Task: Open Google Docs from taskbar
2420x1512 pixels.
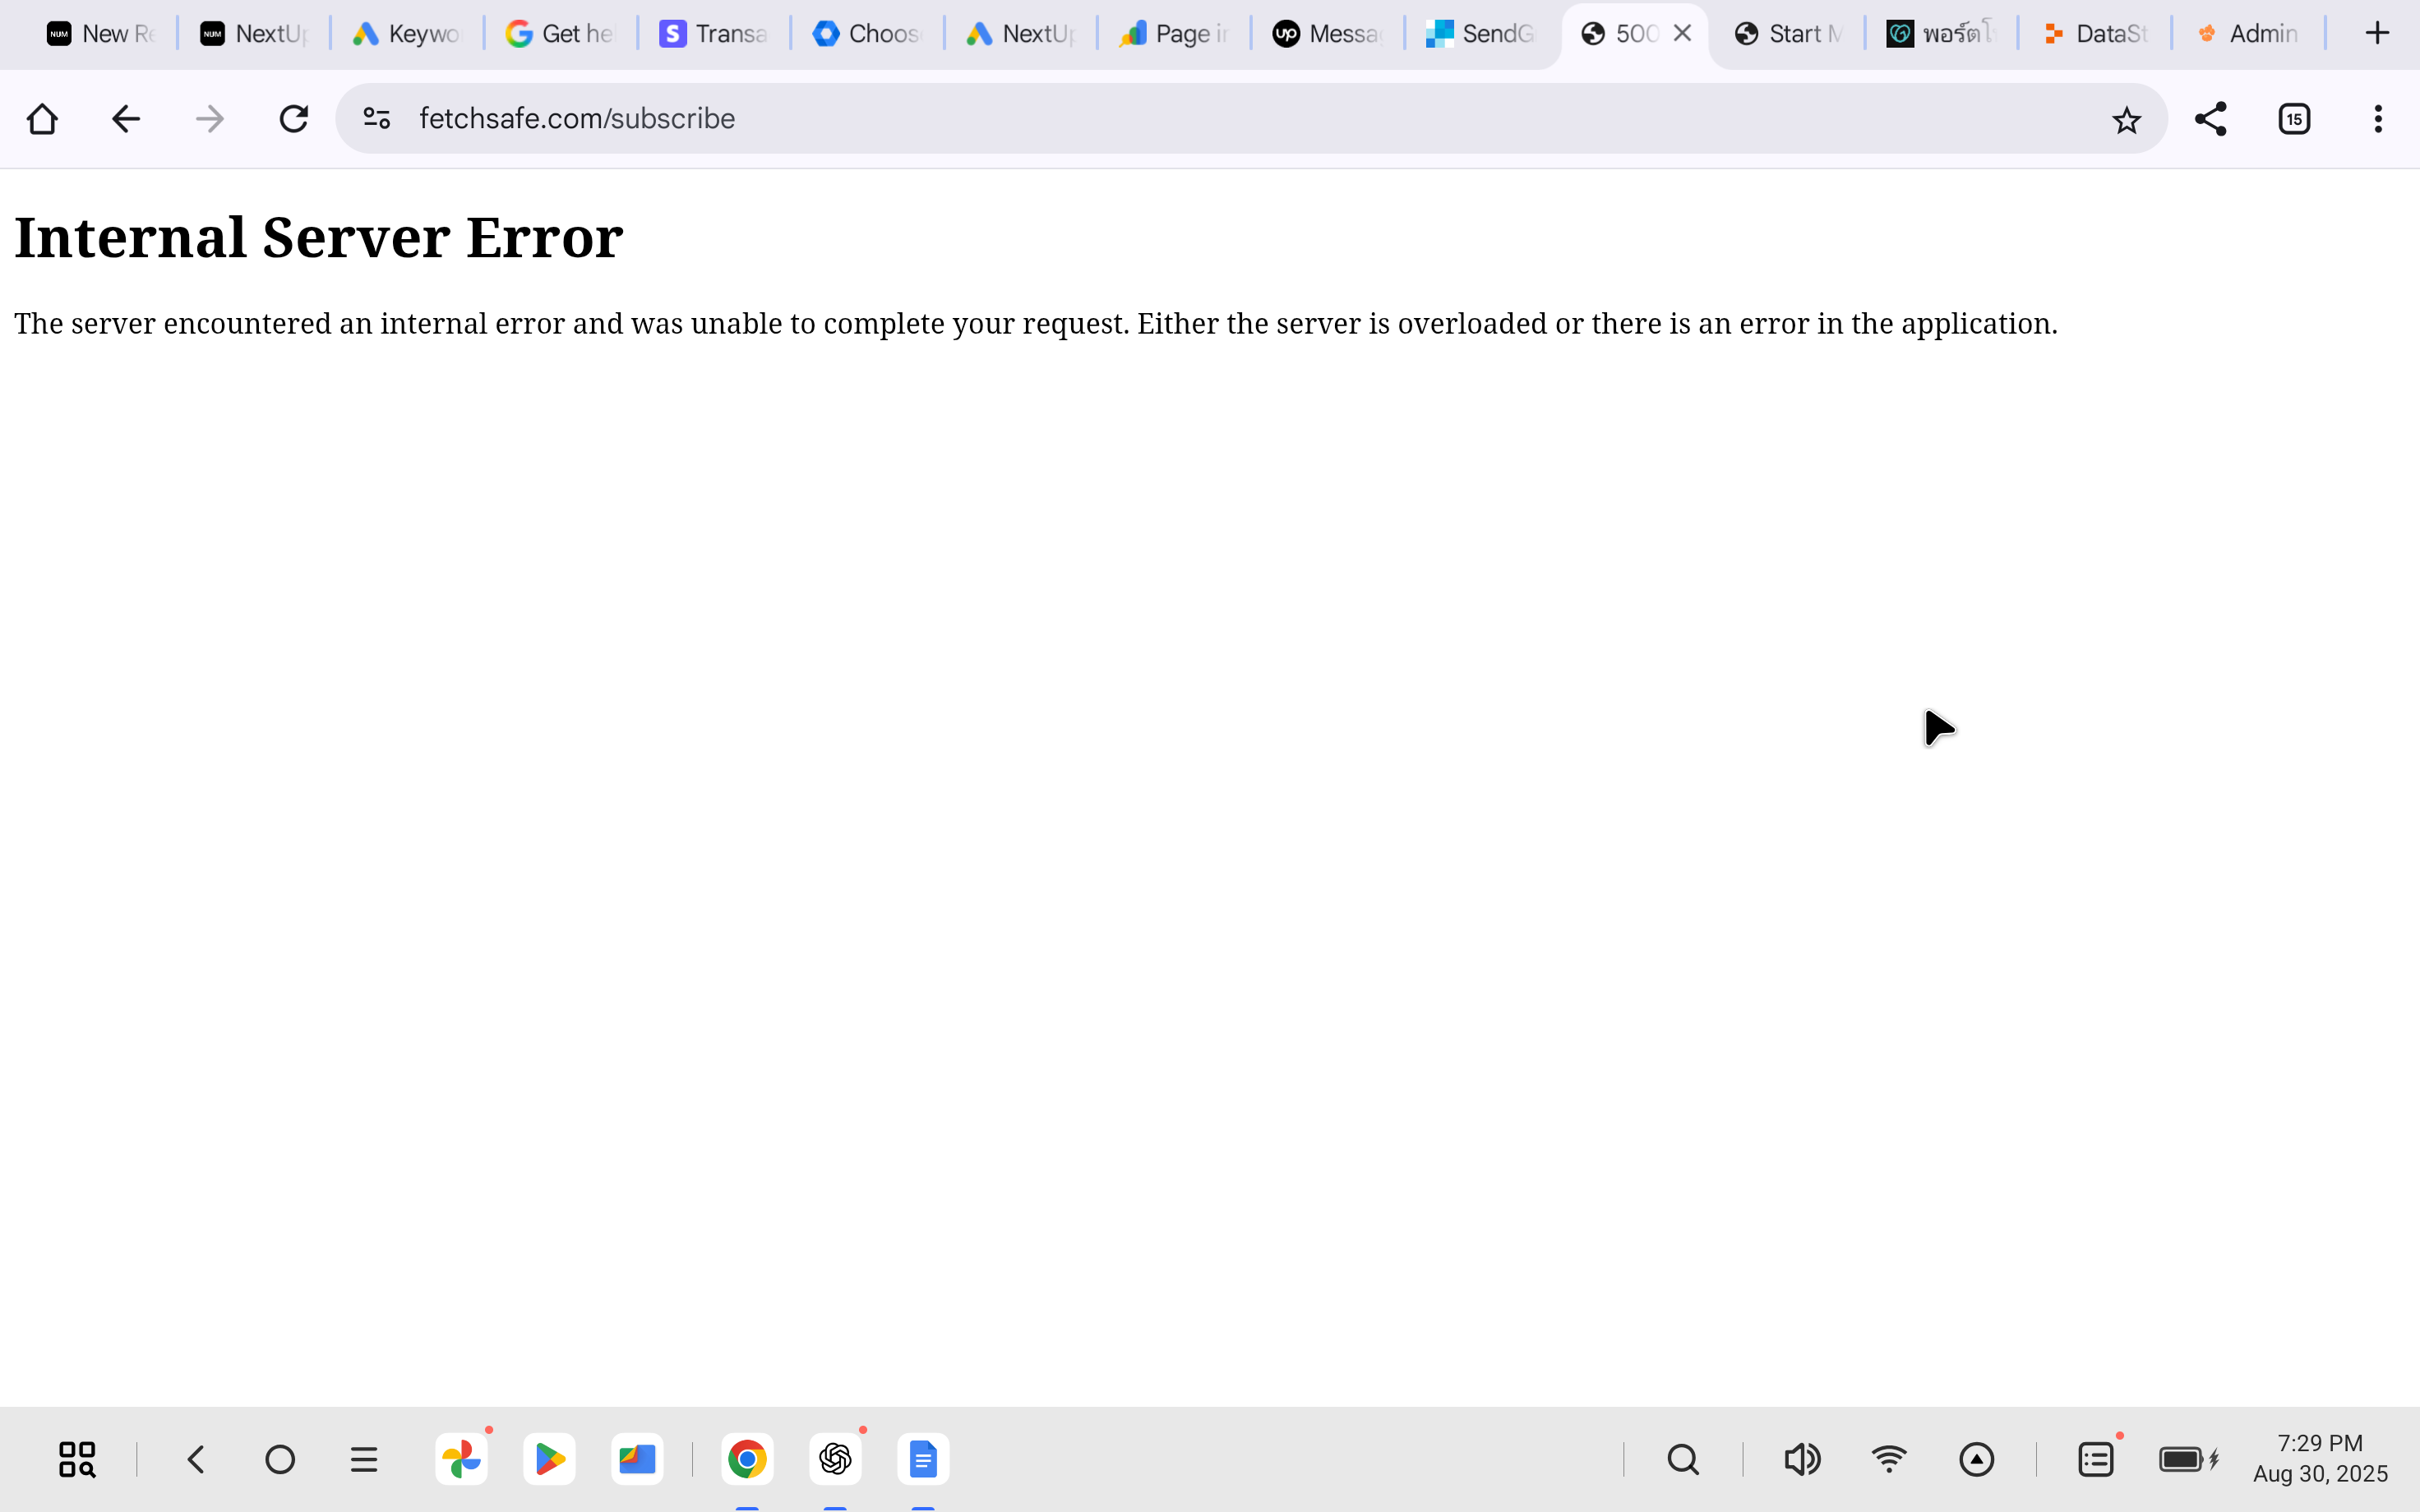Action: 922,1459
